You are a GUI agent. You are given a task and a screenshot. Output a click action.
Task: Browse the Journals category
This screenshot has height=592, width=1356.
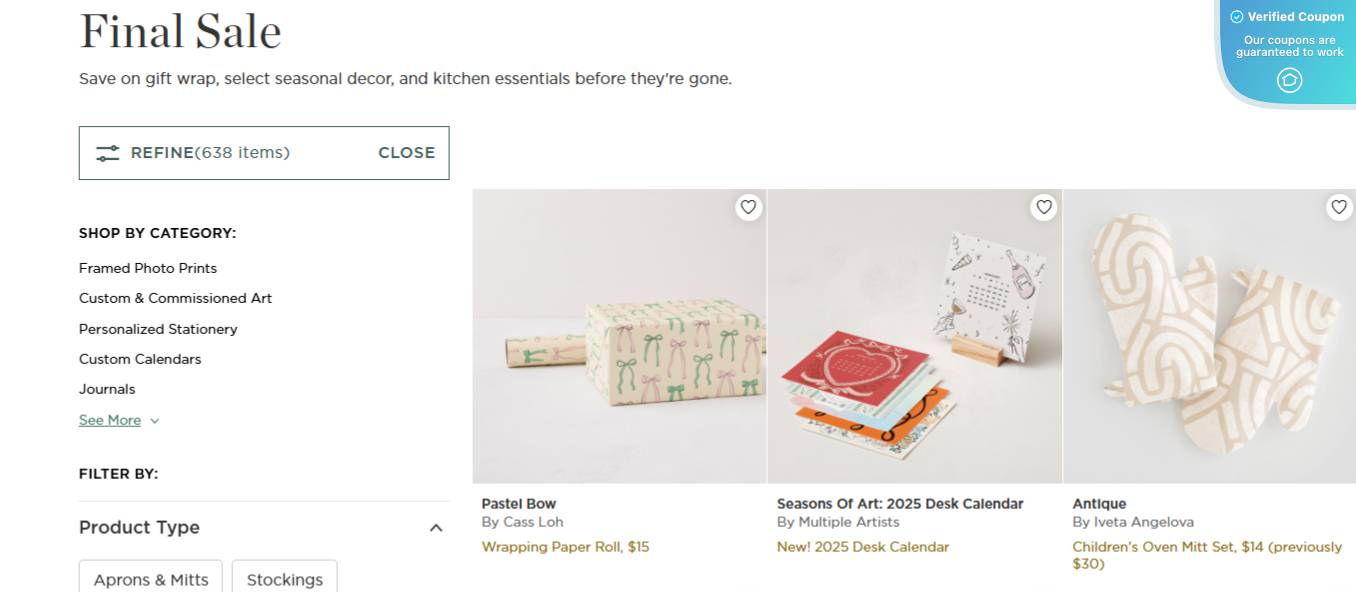[106, 389]
